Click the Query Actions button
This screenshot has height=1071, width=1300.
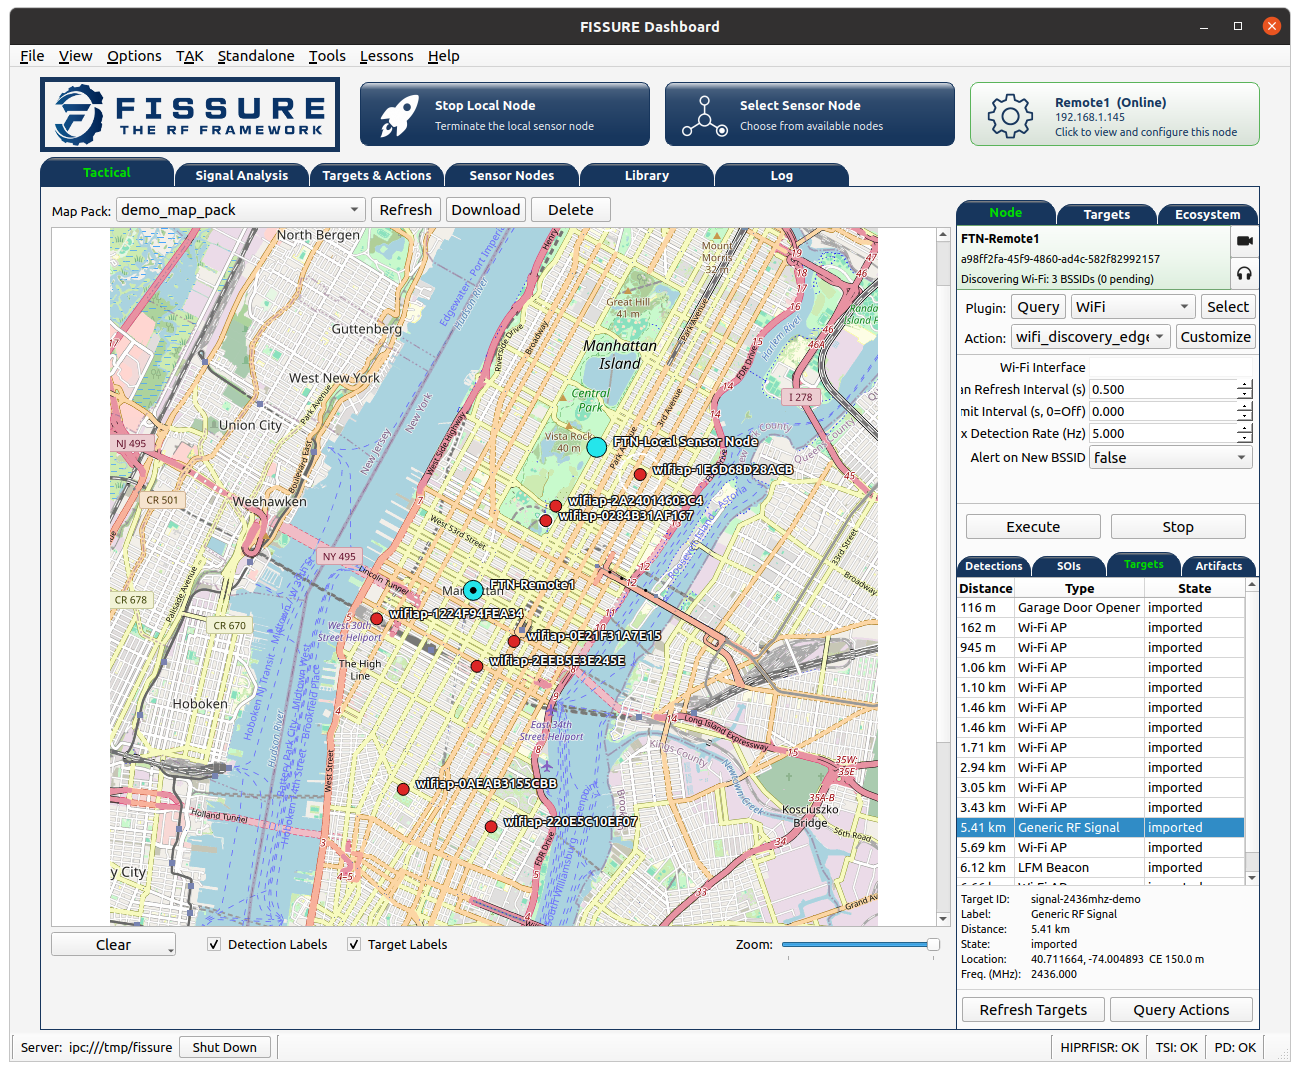click(x=1181, y=1010)
